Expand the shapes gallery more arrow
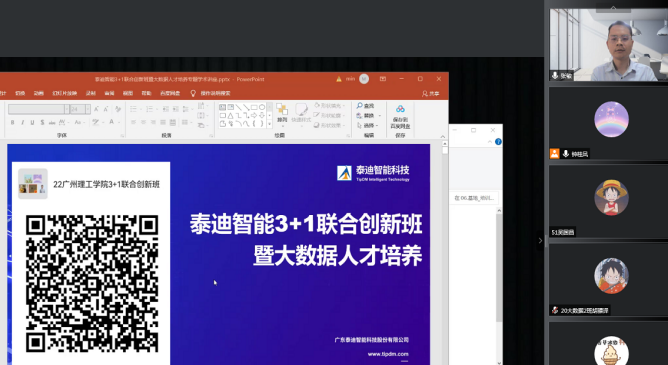Screen dimensions: 668x365 269,124
